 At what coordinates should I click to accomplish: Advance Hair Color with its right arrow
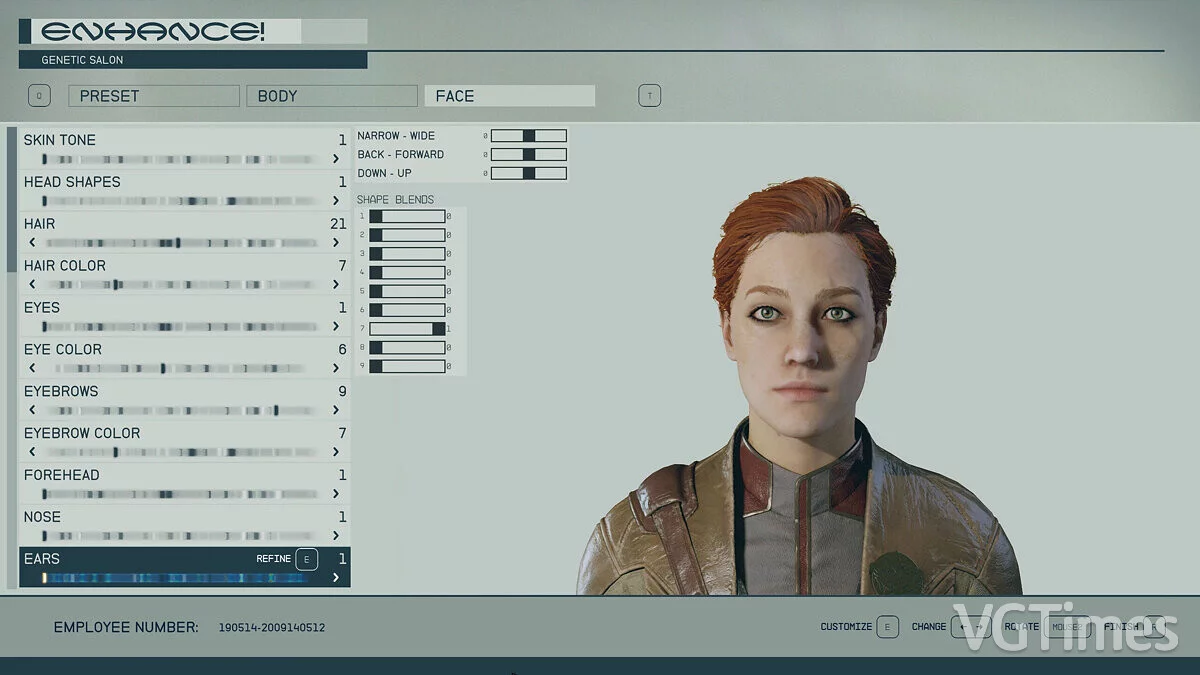tap(336, 285)
